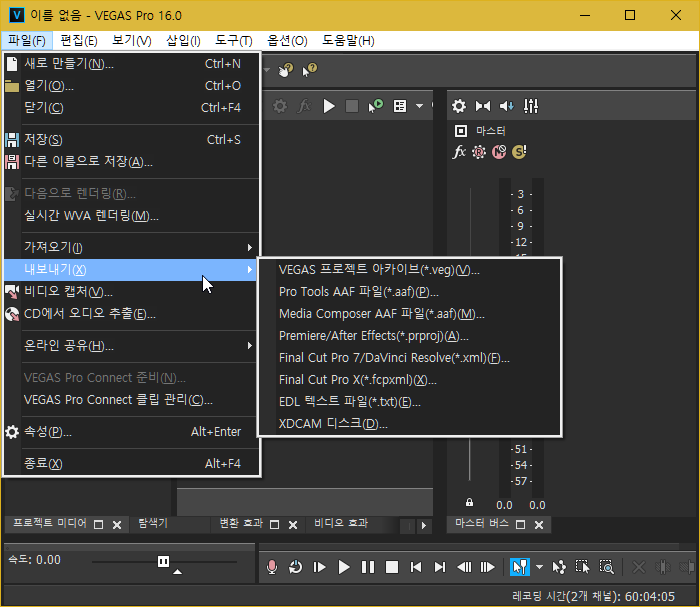The image size is (700, 607).
Task: Toggle the fader lock icon below the meter
Action: coord(469,503)
